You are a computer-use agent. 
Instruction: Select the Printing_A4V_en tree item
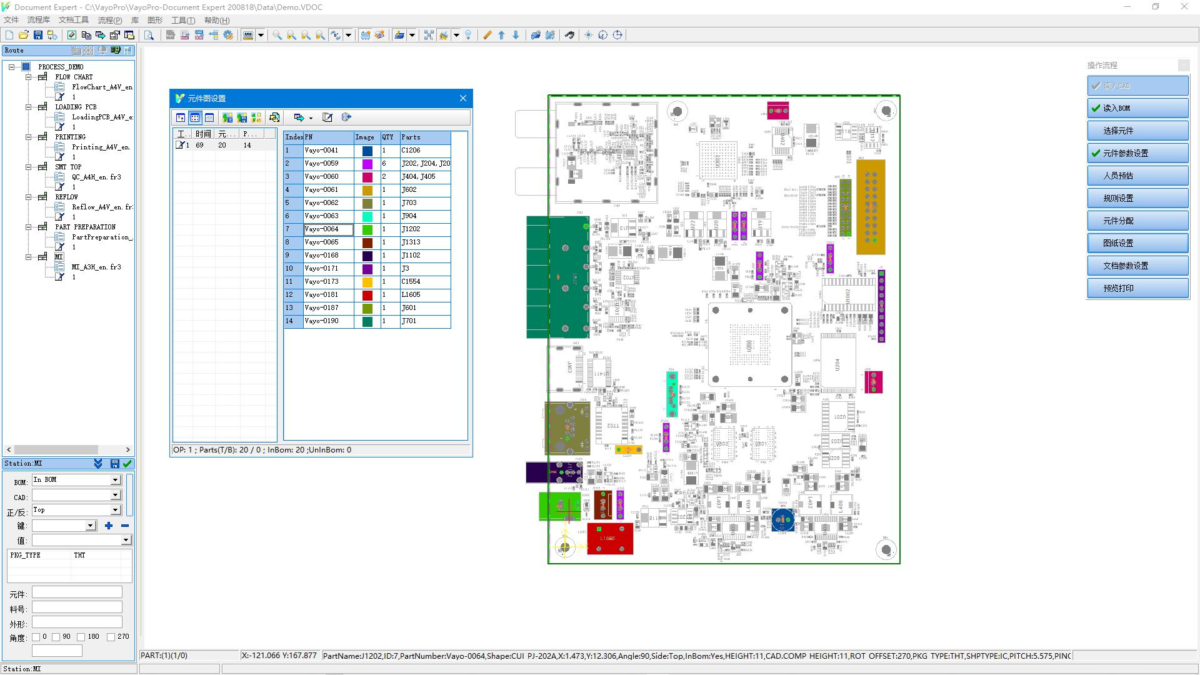(x=101, y=147)
